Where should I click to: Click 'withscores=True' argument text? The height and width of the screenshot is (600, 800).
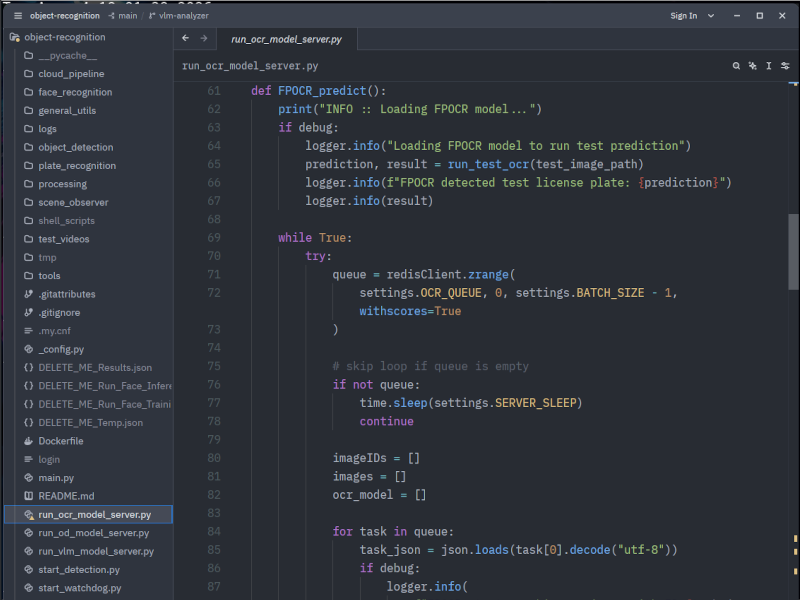(410, 311)
